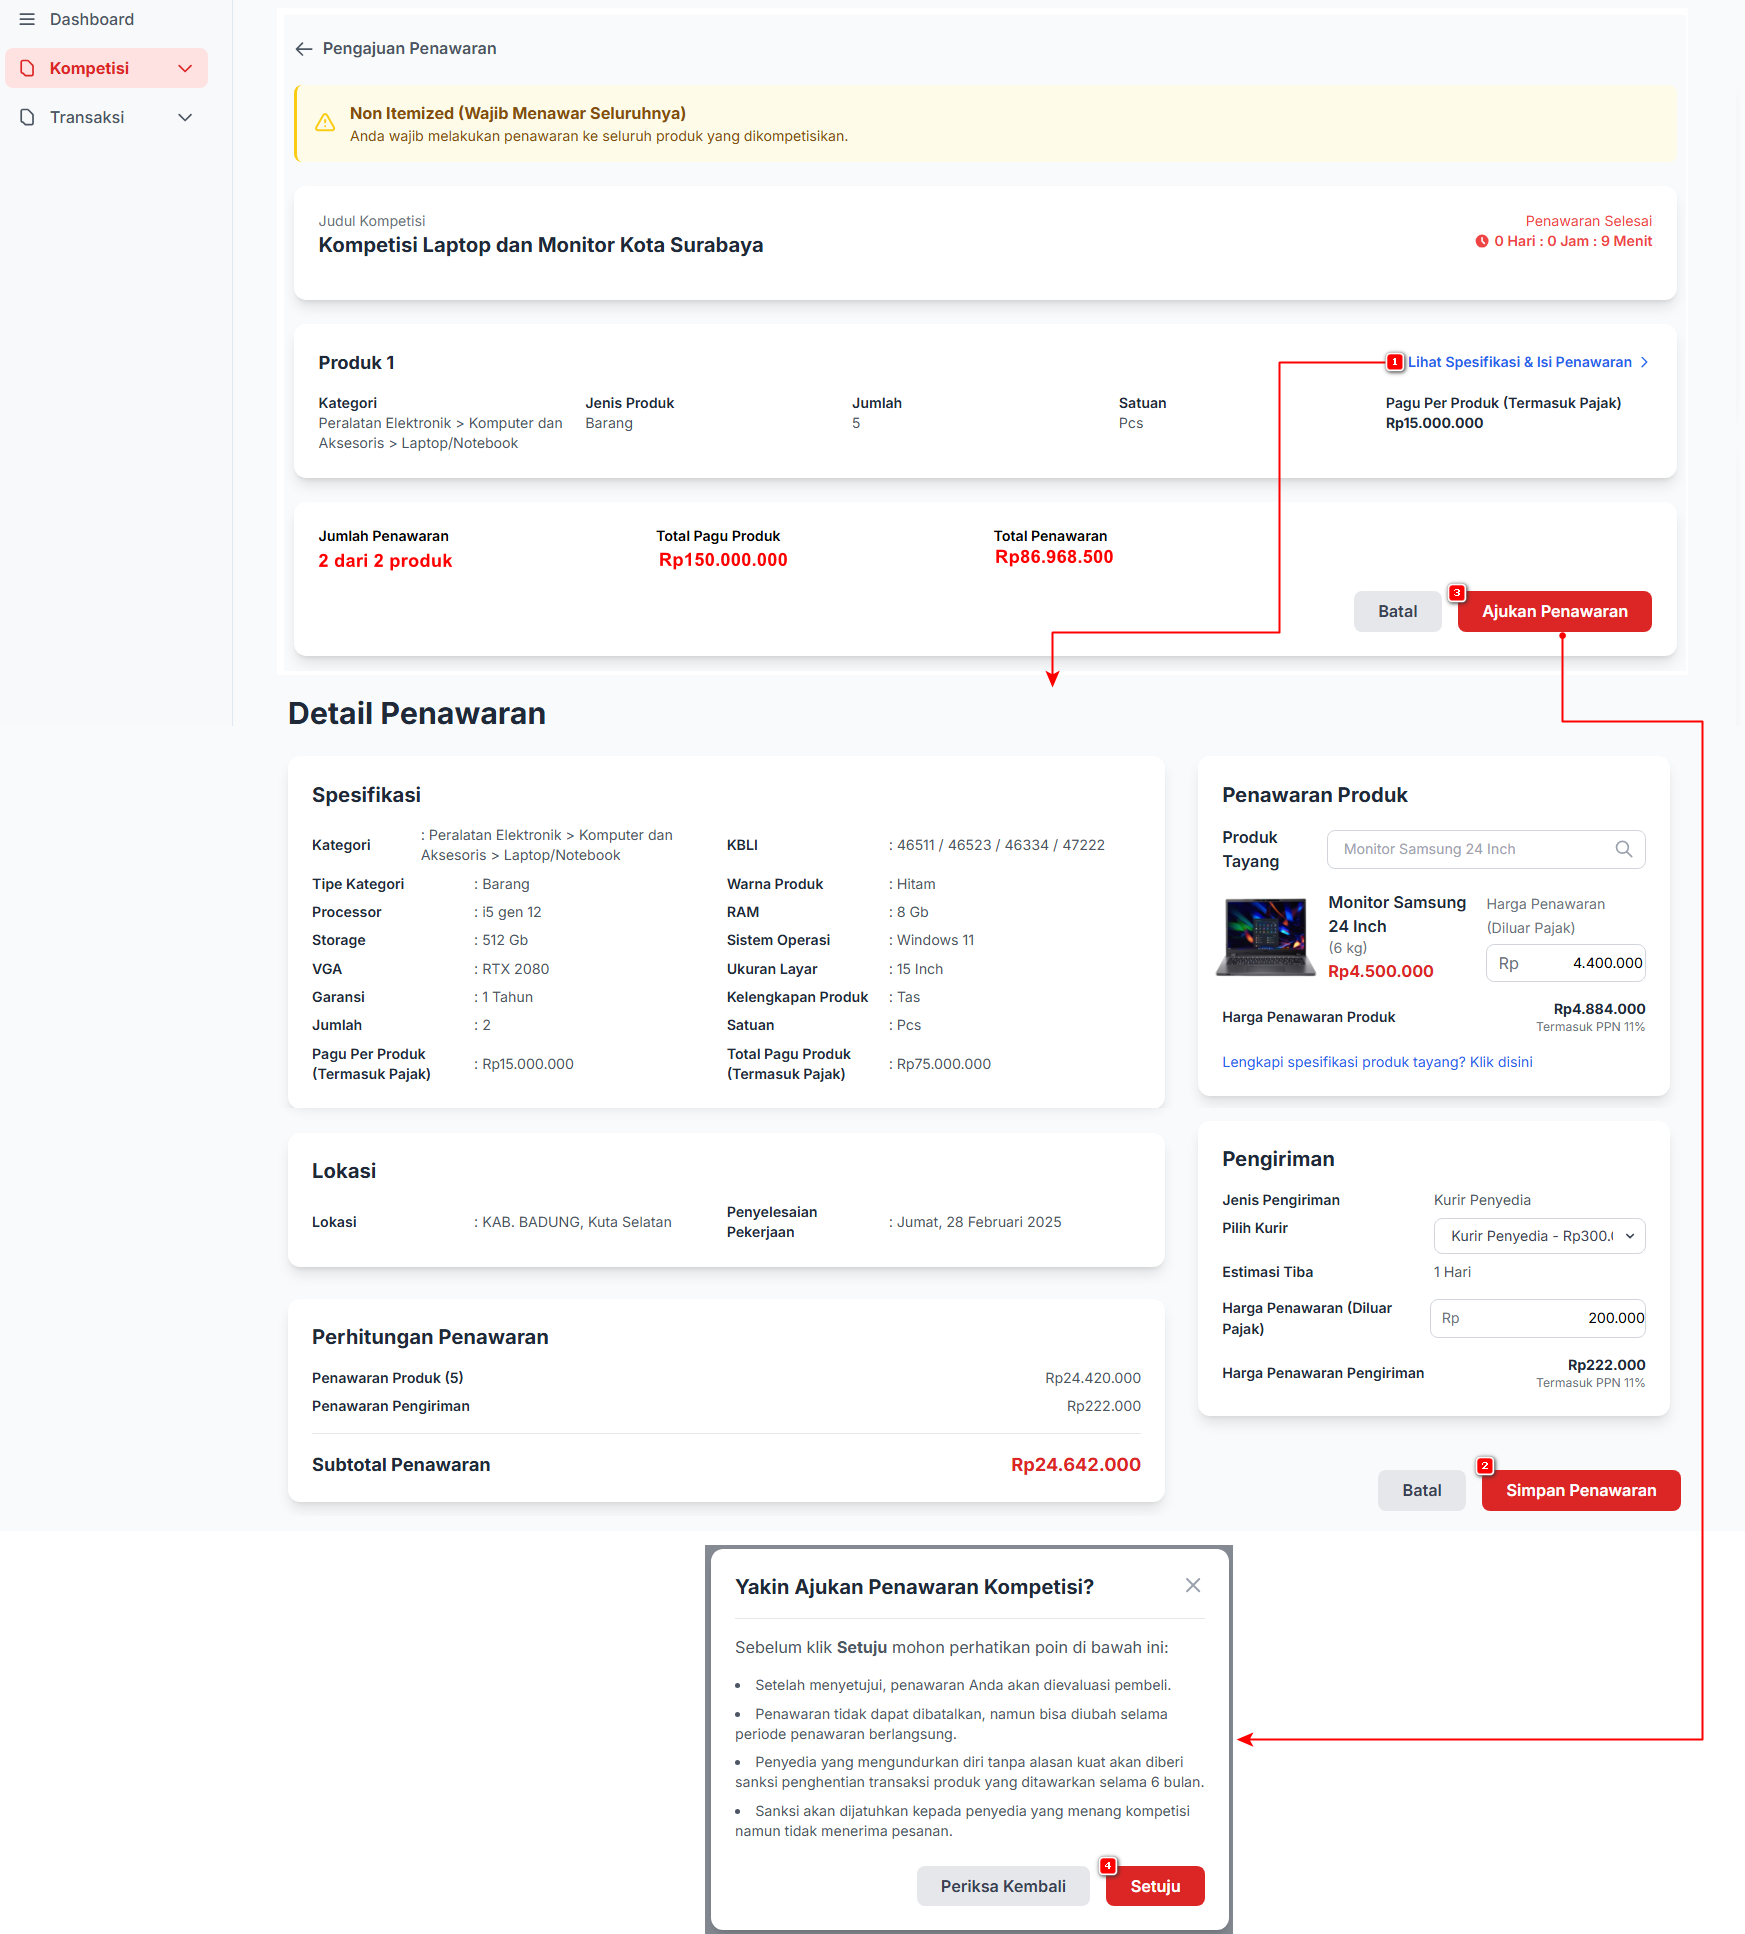Image resolution: width=1745 pixels, height=1934 pixels.
Task: Click the Sistem Operasi value Windows 11
Action: pos(935,940)
